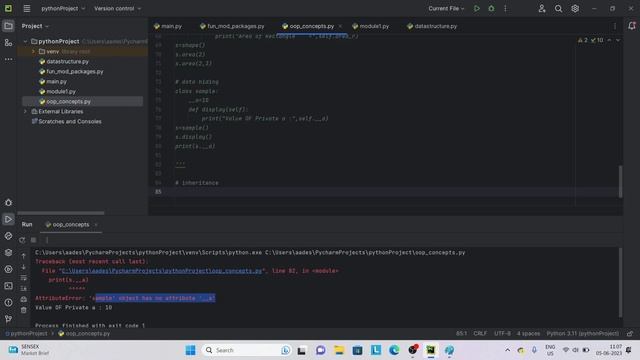The width and height of the screenshot is (640, 360).
Task: Open the Problems tool window
Action: coord(8,302)
